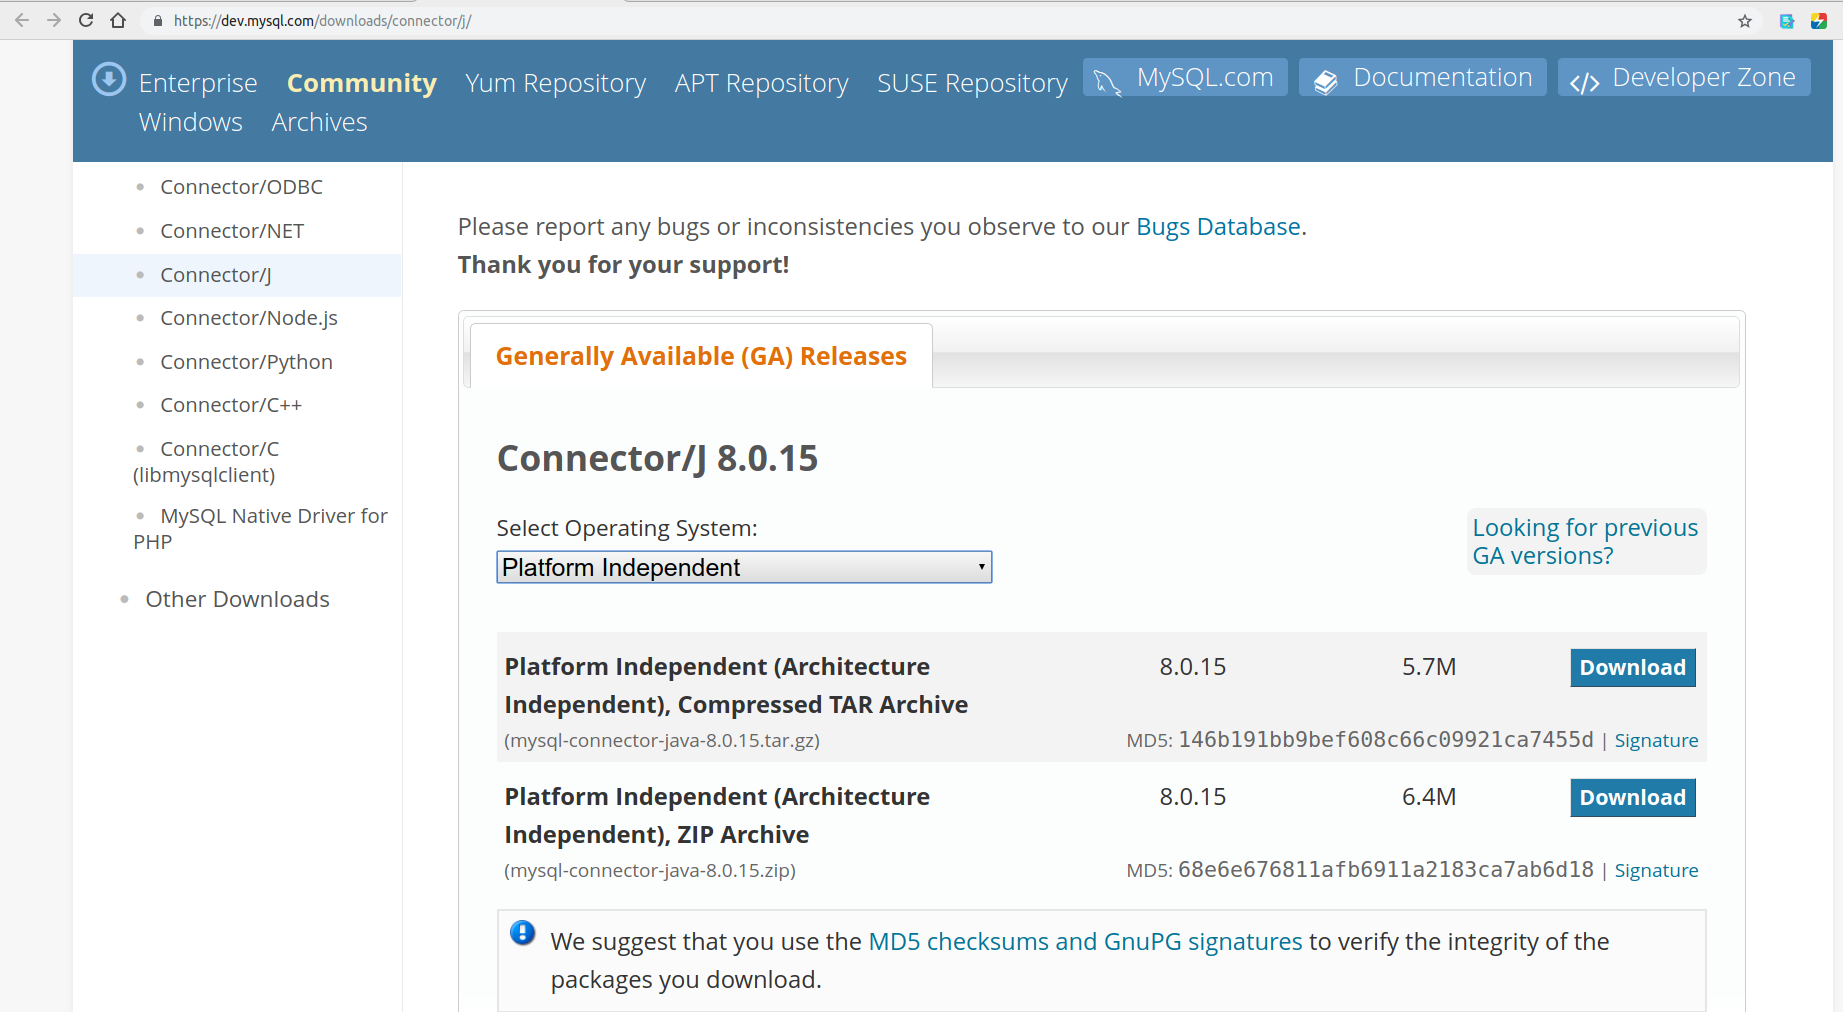Open Signature link for tar.gz file
The image size is (1843, 1012).
pyautogui.click(x=1656, y=741)
